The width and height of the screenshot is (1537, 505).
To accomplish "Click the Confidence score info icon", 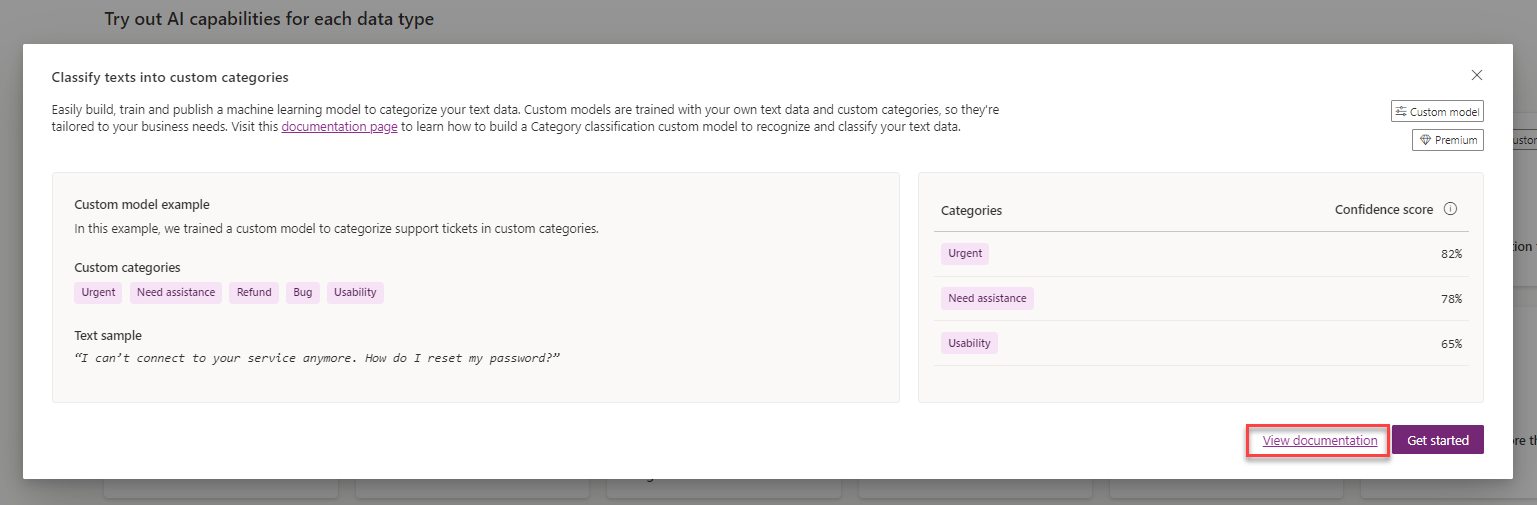I will [x=1450, y=210].
